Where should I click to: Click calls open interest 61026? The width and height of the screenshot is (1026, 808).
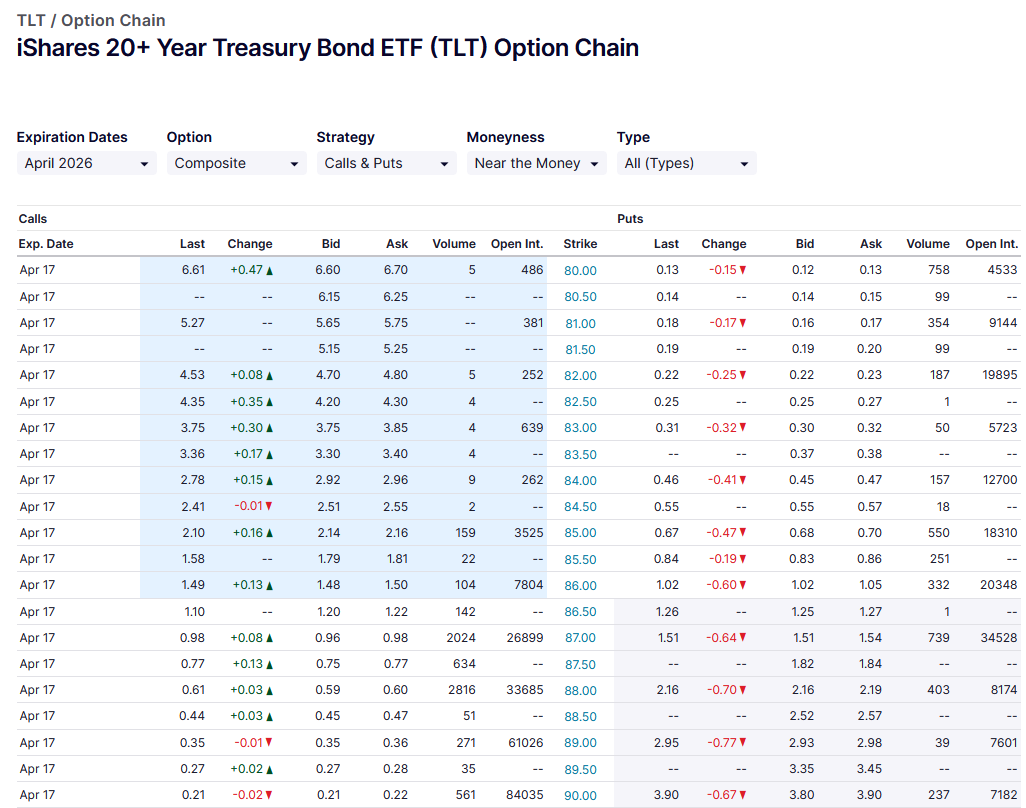tap(525, 743)
